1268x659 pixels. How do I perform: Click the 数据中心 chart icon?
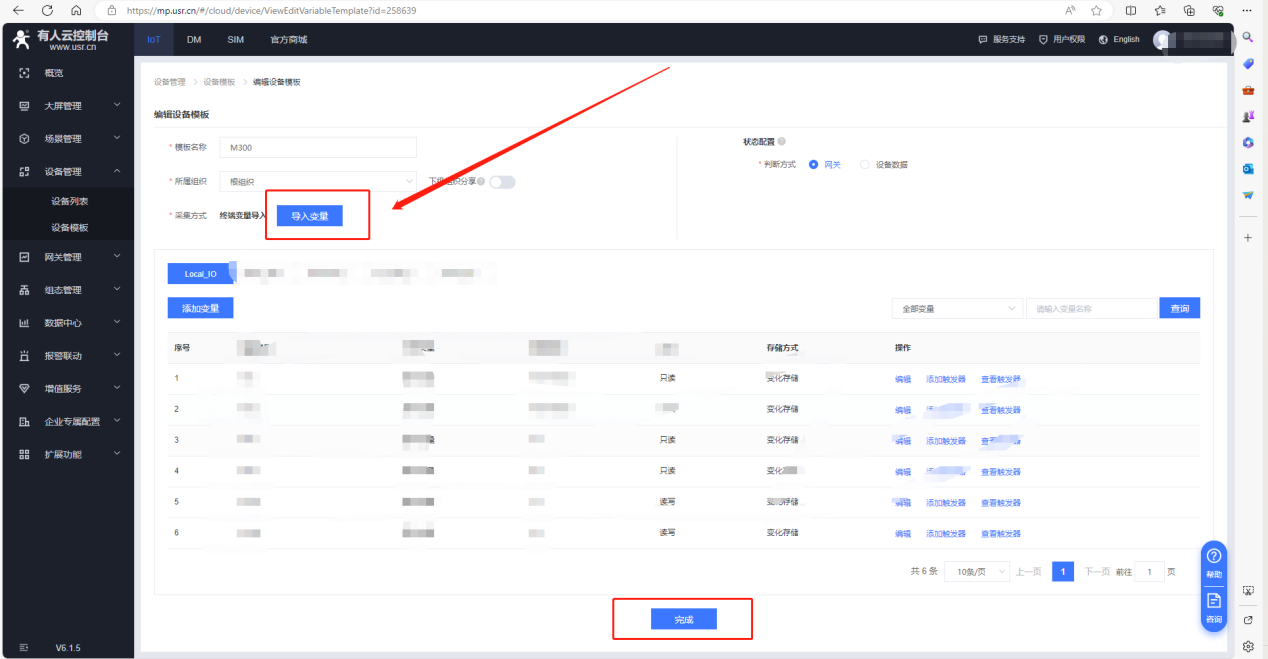click(x=25, y=323)
